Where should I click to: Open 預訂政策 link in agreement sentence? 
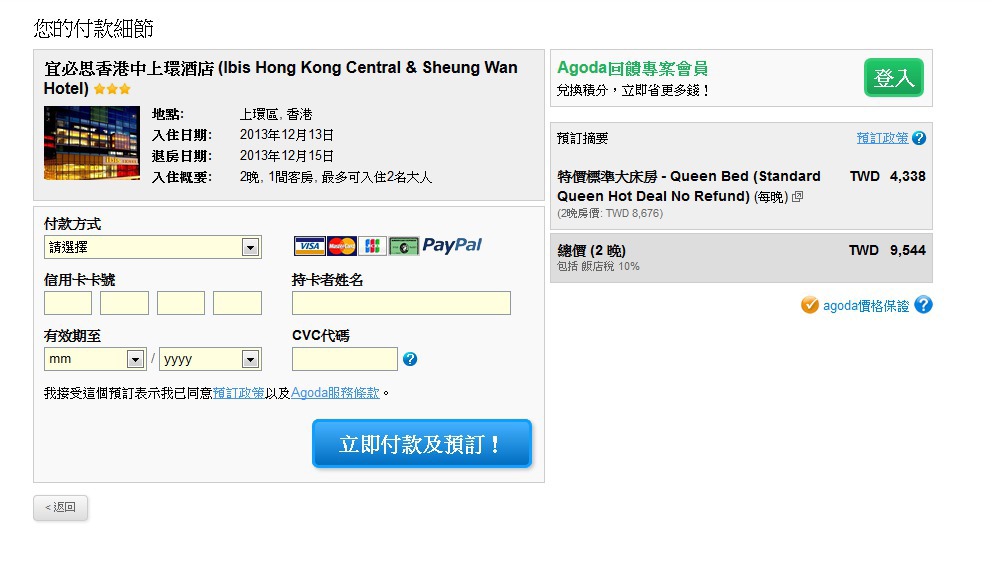(239, 393)
